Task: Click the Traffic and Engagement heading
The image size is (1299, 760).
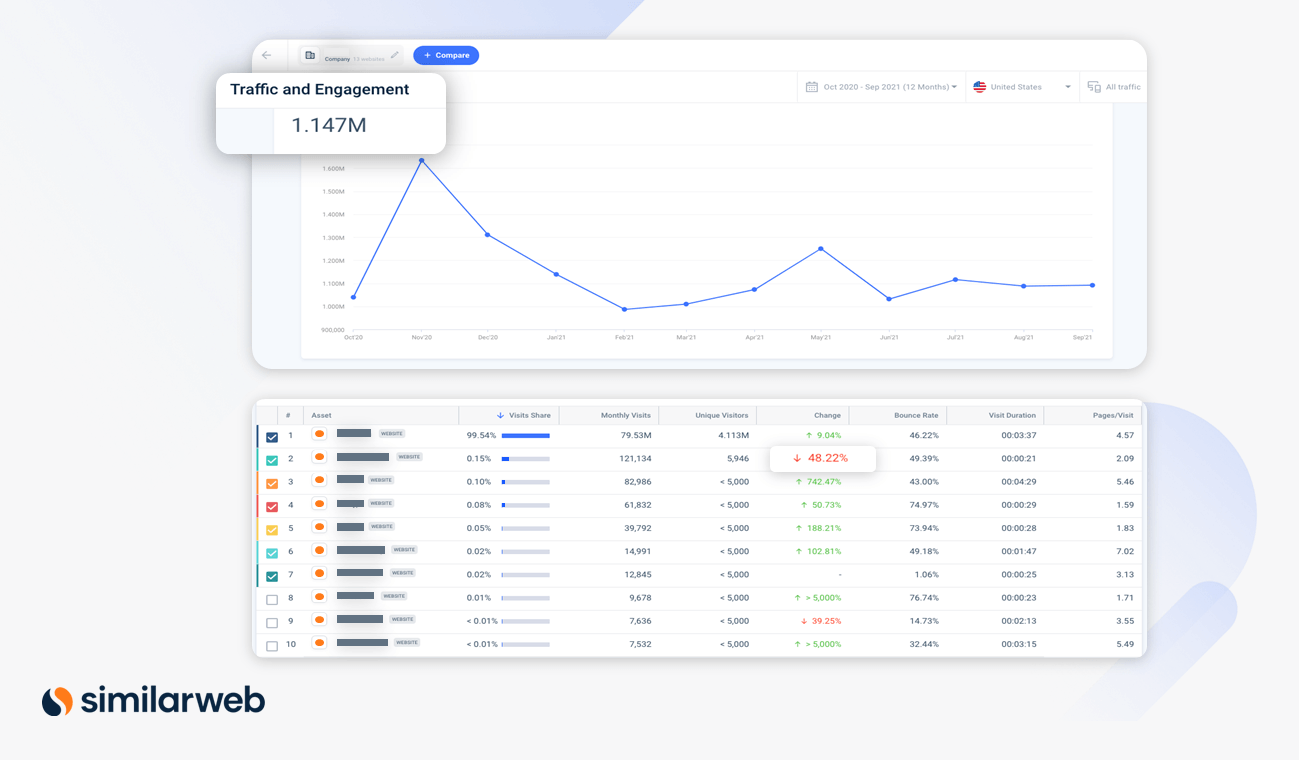Action: click(320, 89)
